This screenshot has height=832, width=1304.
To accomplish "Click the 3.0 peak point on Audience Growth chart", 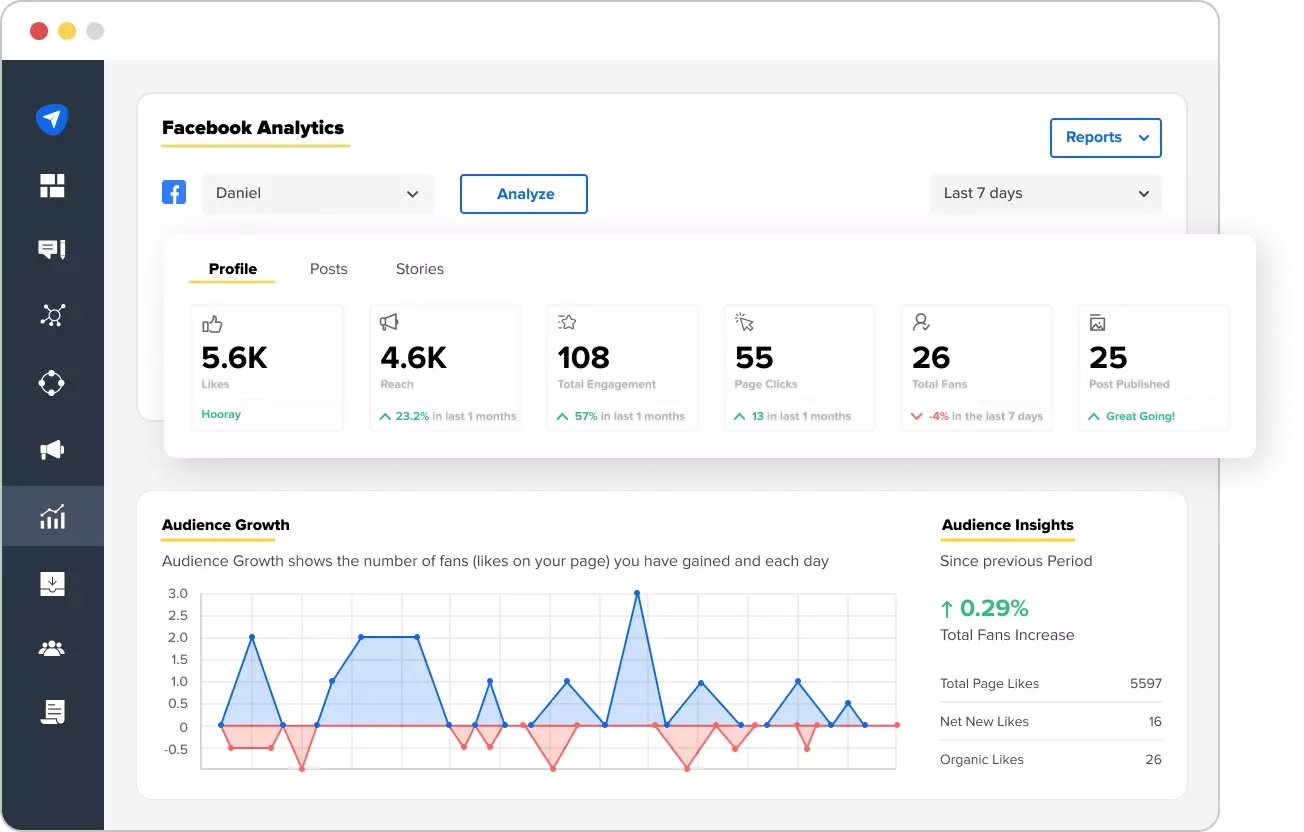I will (x=637, y=593).
